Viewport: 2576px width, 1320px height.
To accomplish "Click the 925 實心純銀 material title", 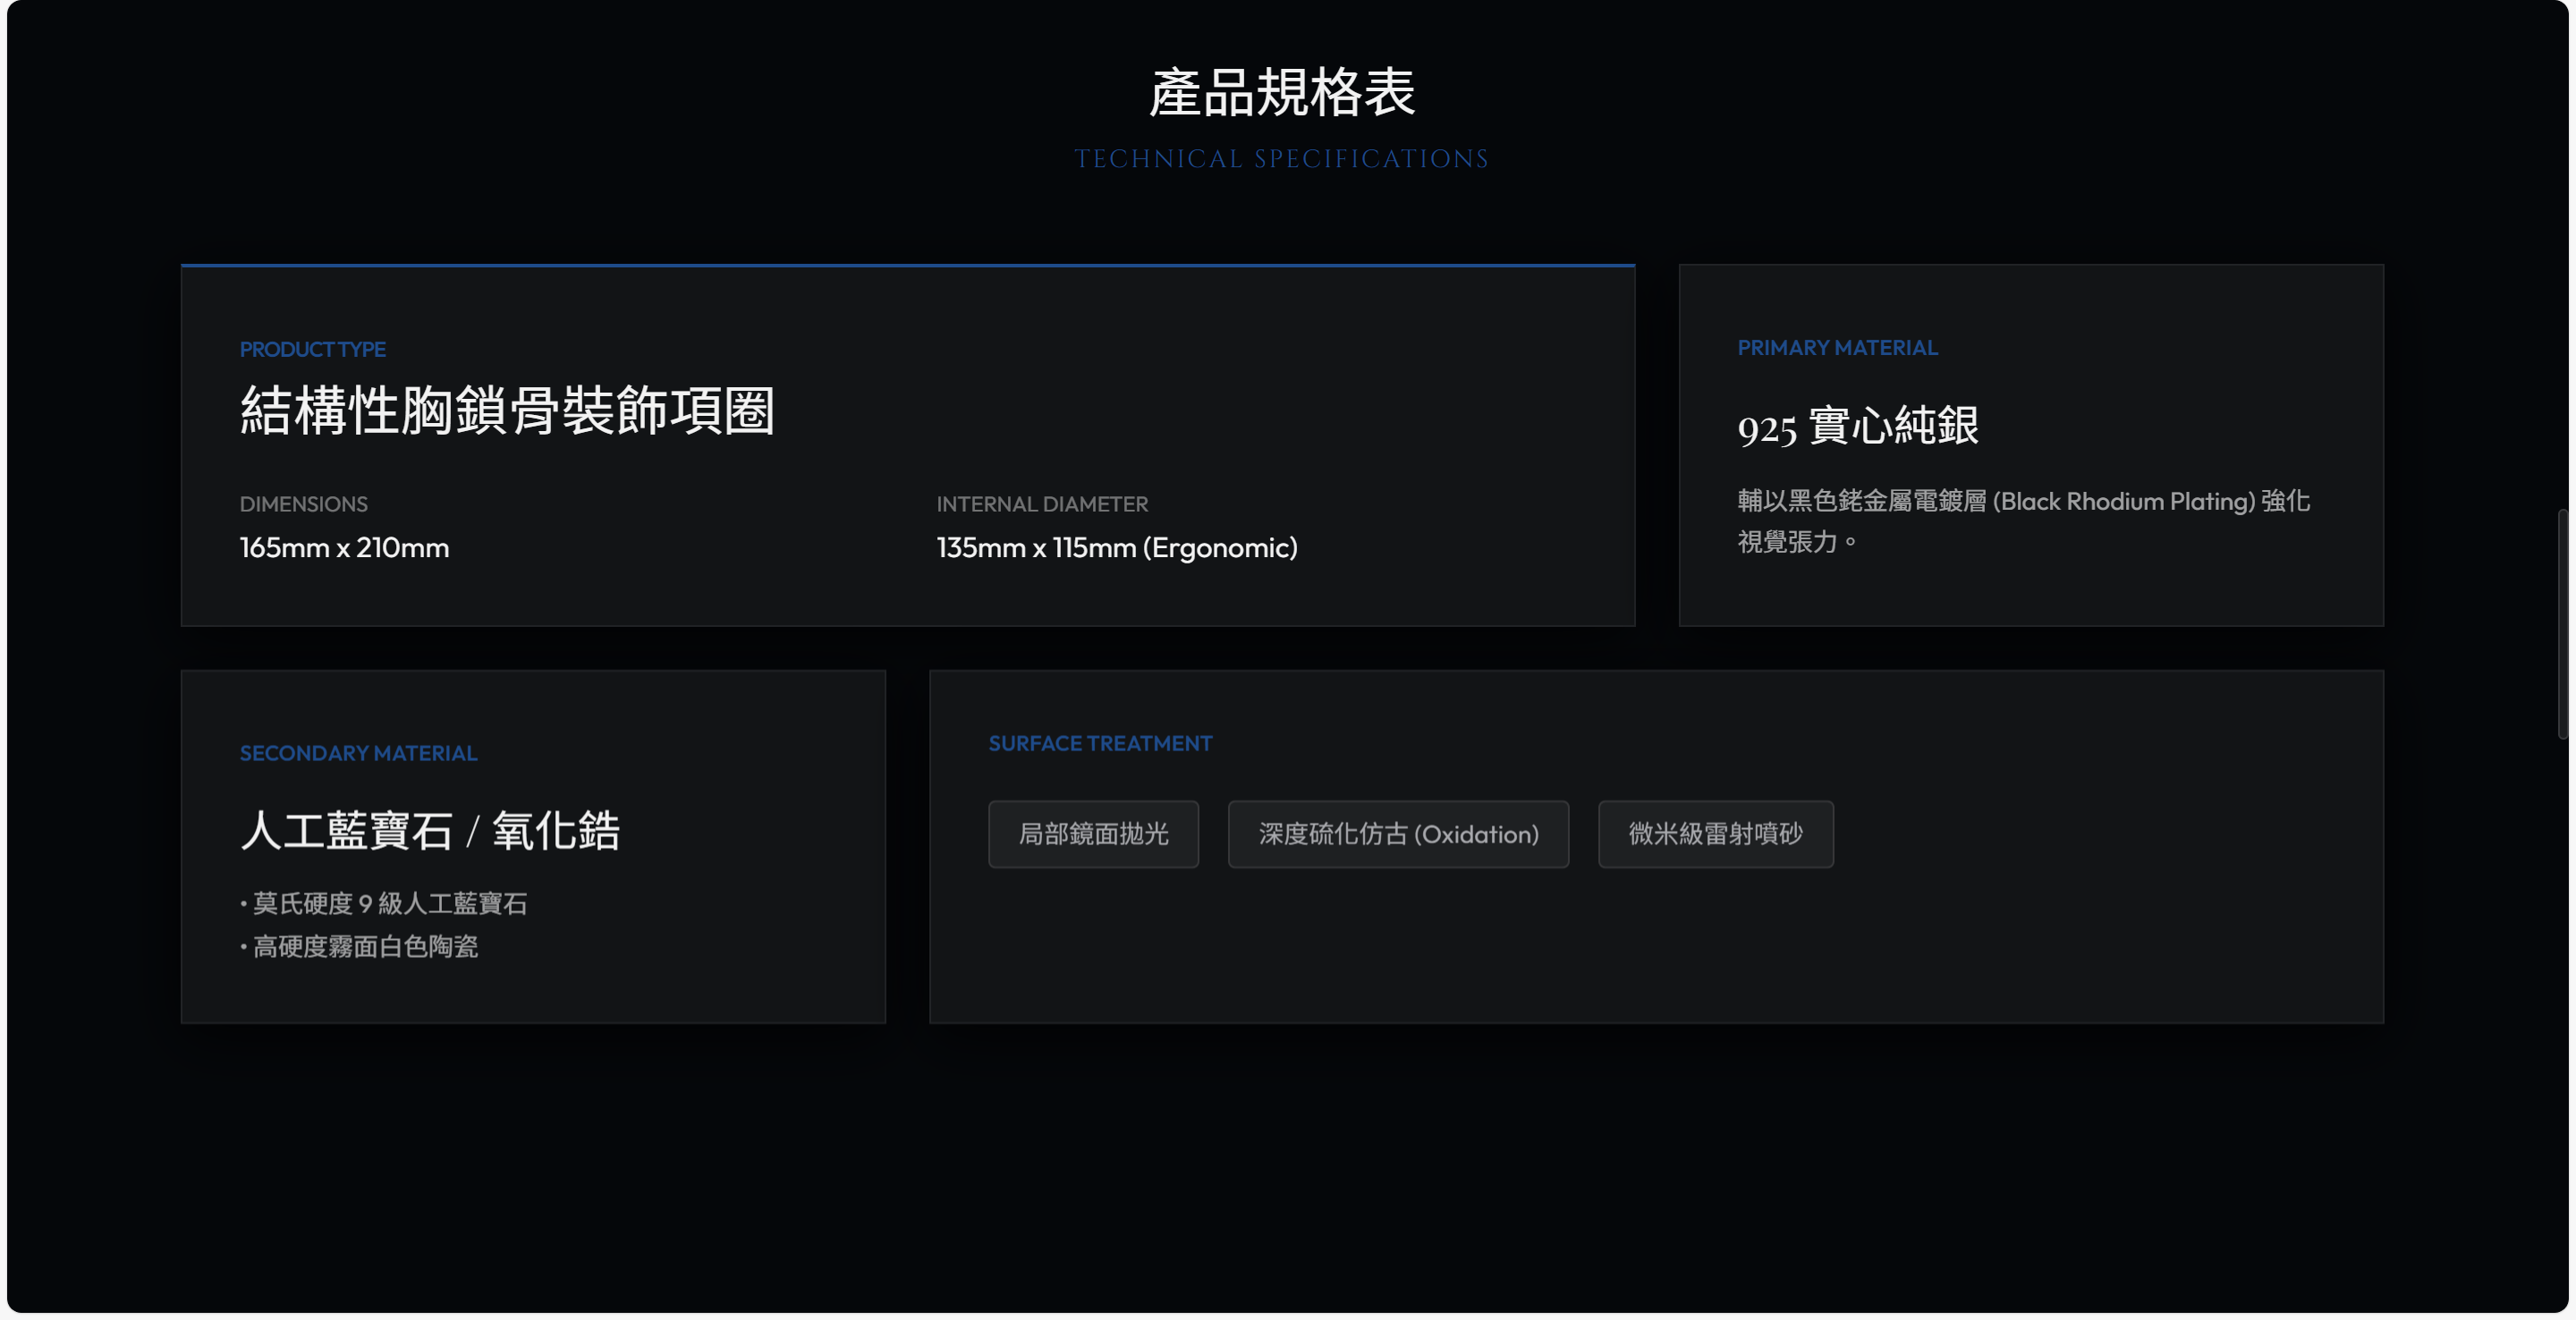I will pyautogui.click(x=1857, y=427).
